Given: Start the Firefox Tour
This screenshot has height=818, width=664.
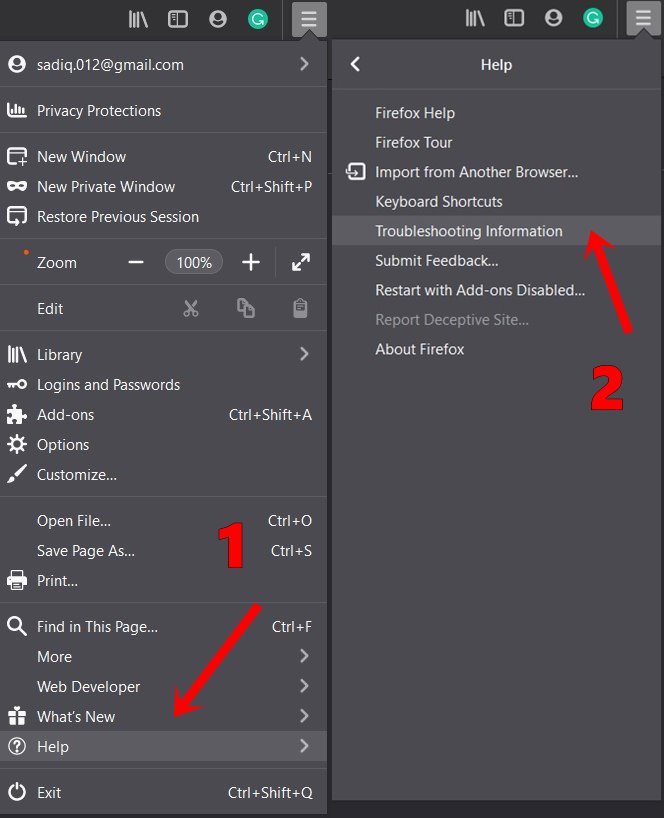Looking at the screenshot, I should 497,142.
